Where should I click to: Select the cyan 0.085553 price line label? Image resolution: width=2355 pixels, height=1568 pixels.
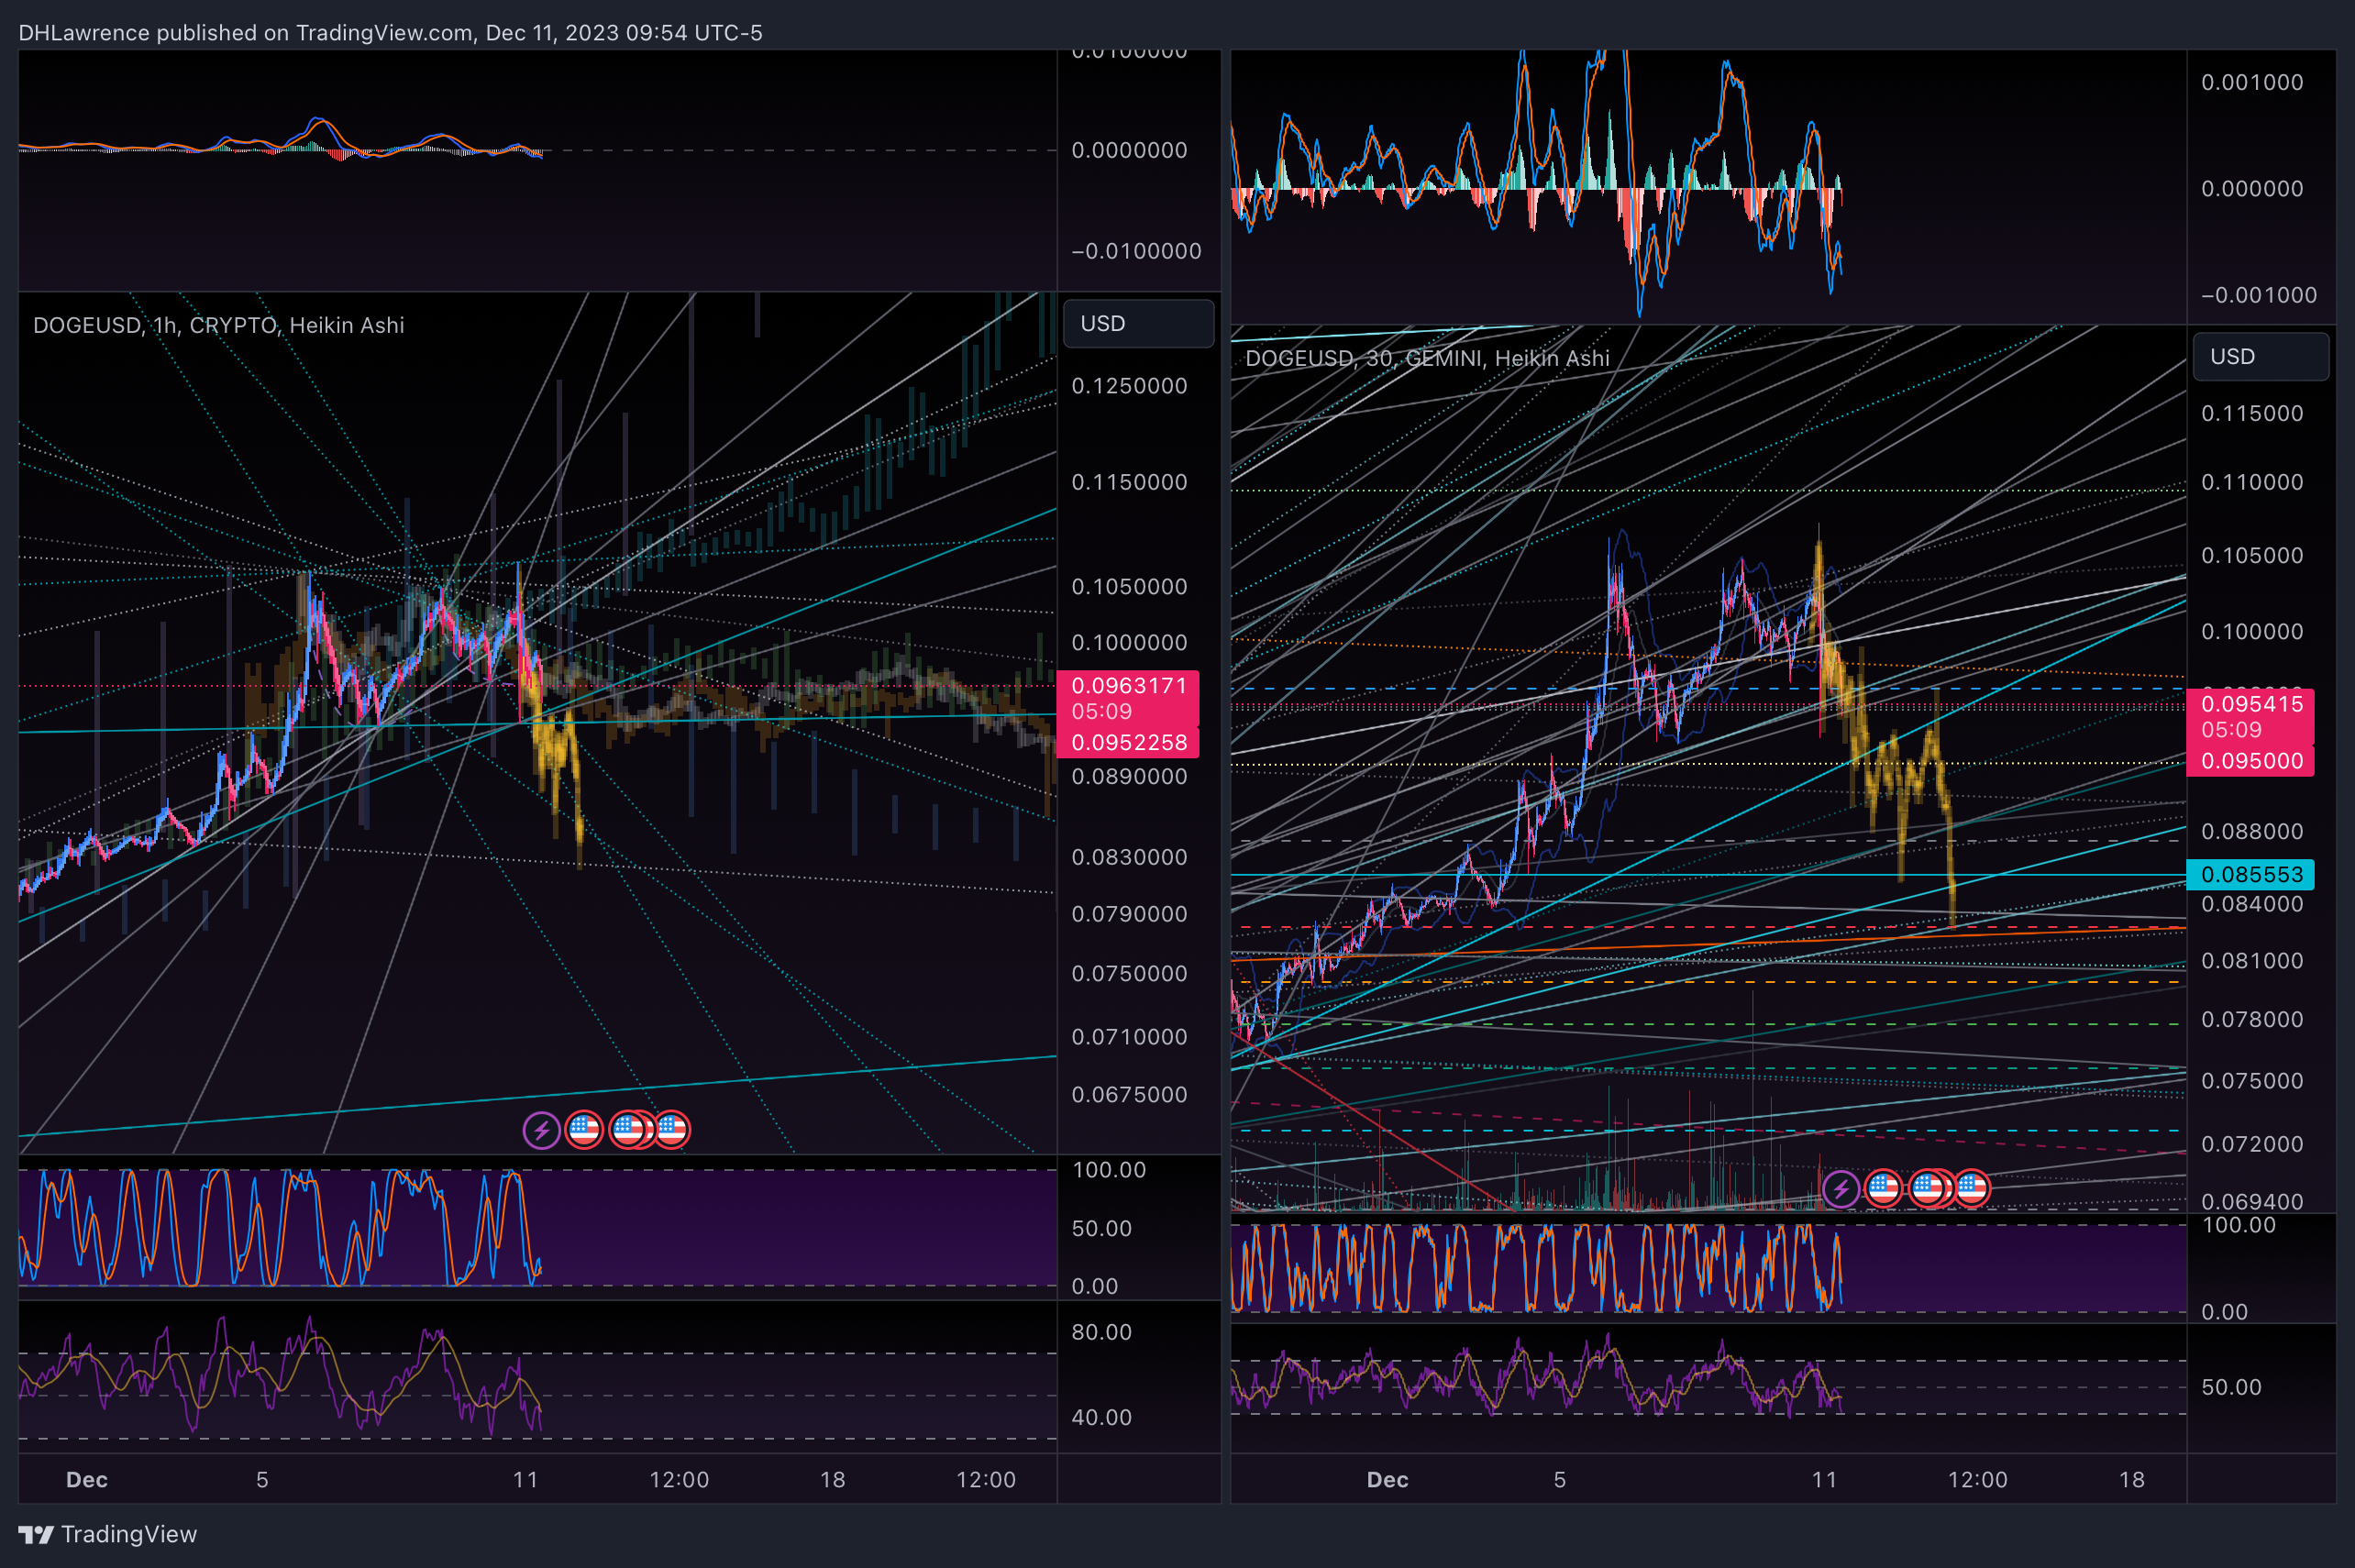tap(2250, 875)
